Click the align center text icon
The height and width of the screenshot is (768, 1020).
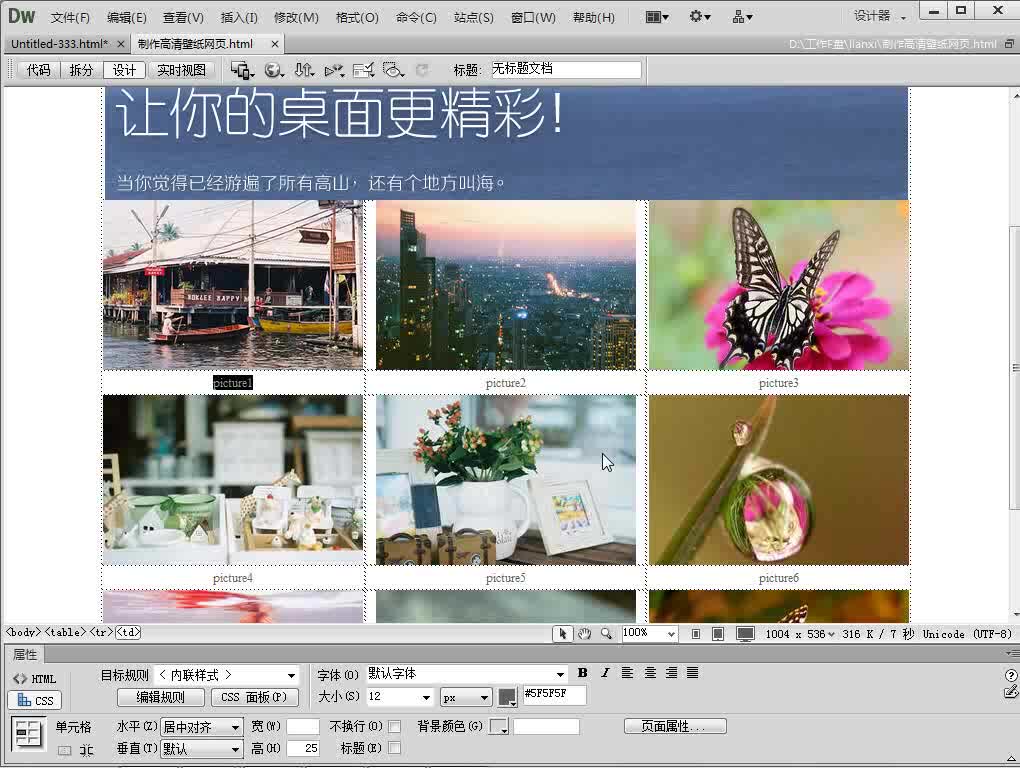pyautogui.click(x=650, y=673)
